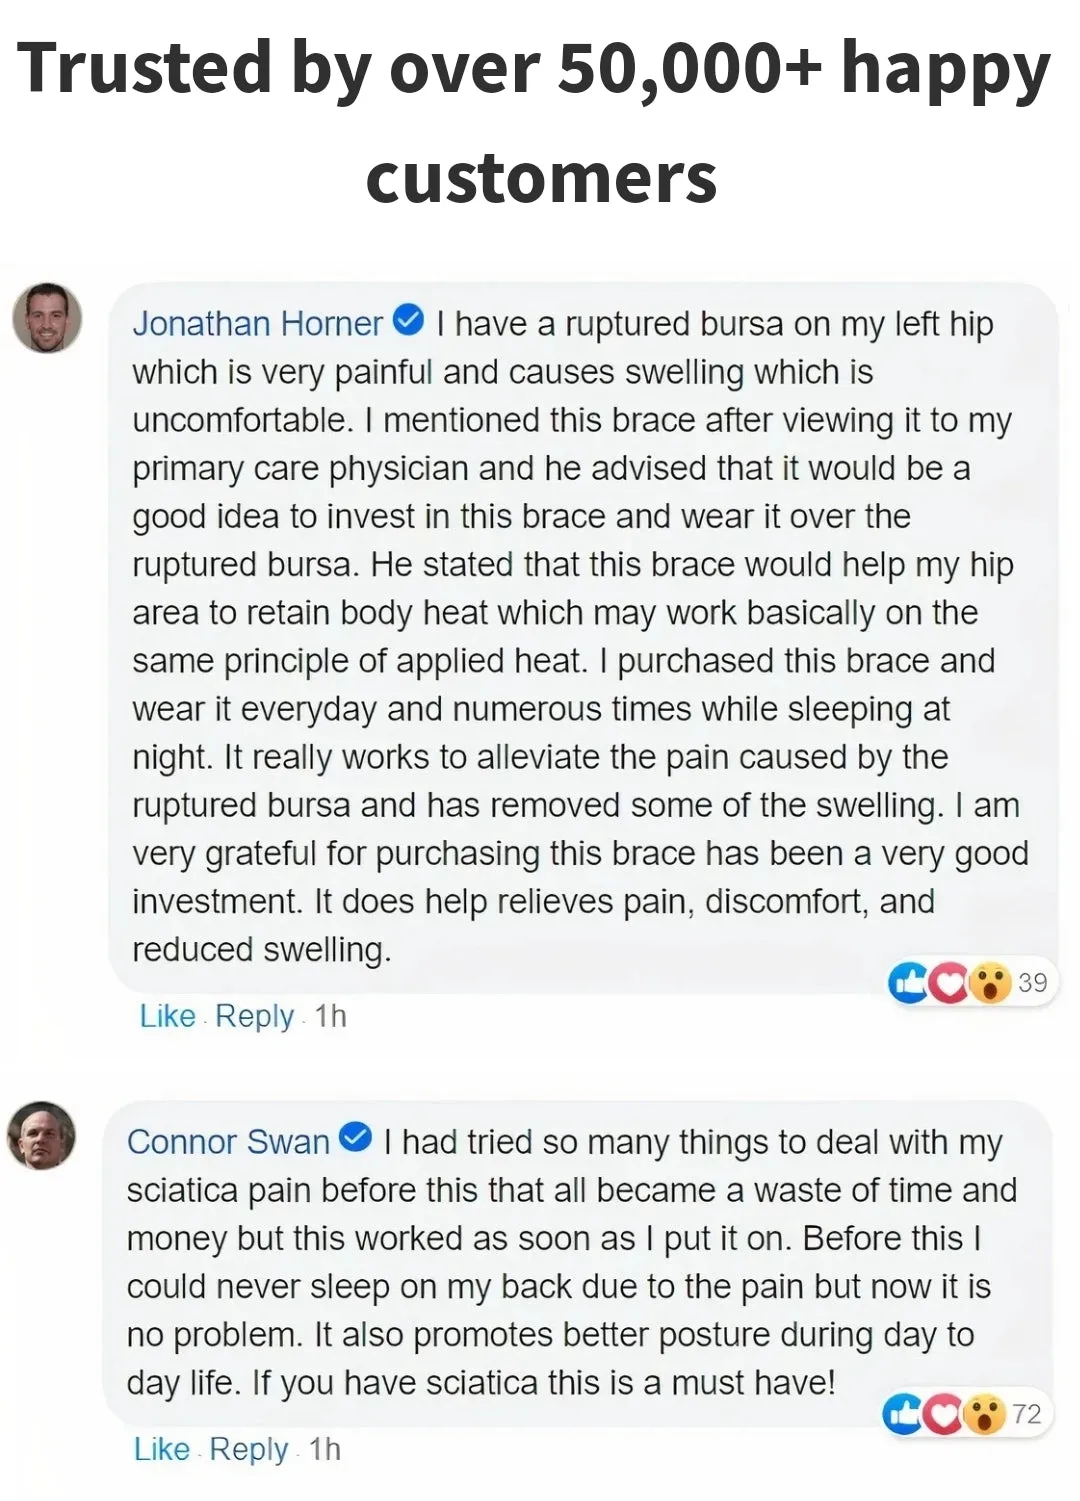Click verified badge next to Jonathan Horner
This screenshot has height=1501, width=1080.
409,321
